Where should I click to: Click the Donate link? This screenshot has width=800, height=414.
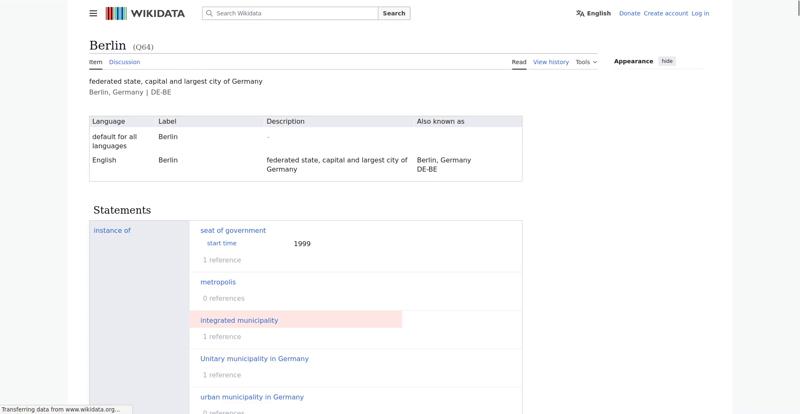pos(629,13)
